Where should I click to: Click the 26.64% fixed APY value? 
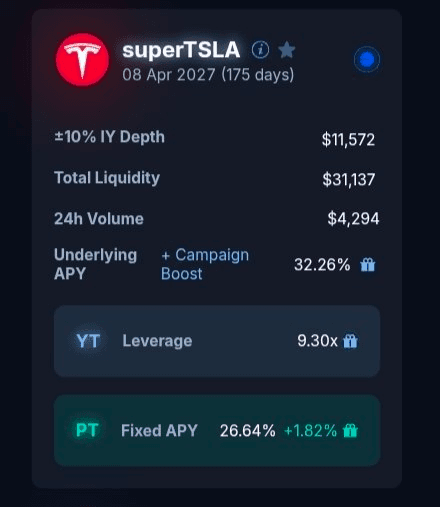[x=248, y=431]
